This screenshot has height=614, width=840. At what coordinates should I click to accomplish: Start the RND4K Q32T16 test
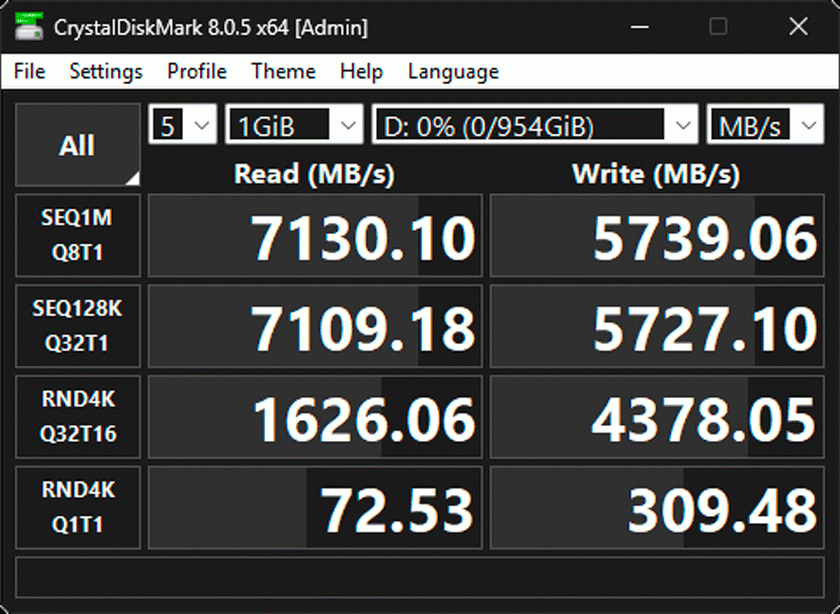point(78,416)
